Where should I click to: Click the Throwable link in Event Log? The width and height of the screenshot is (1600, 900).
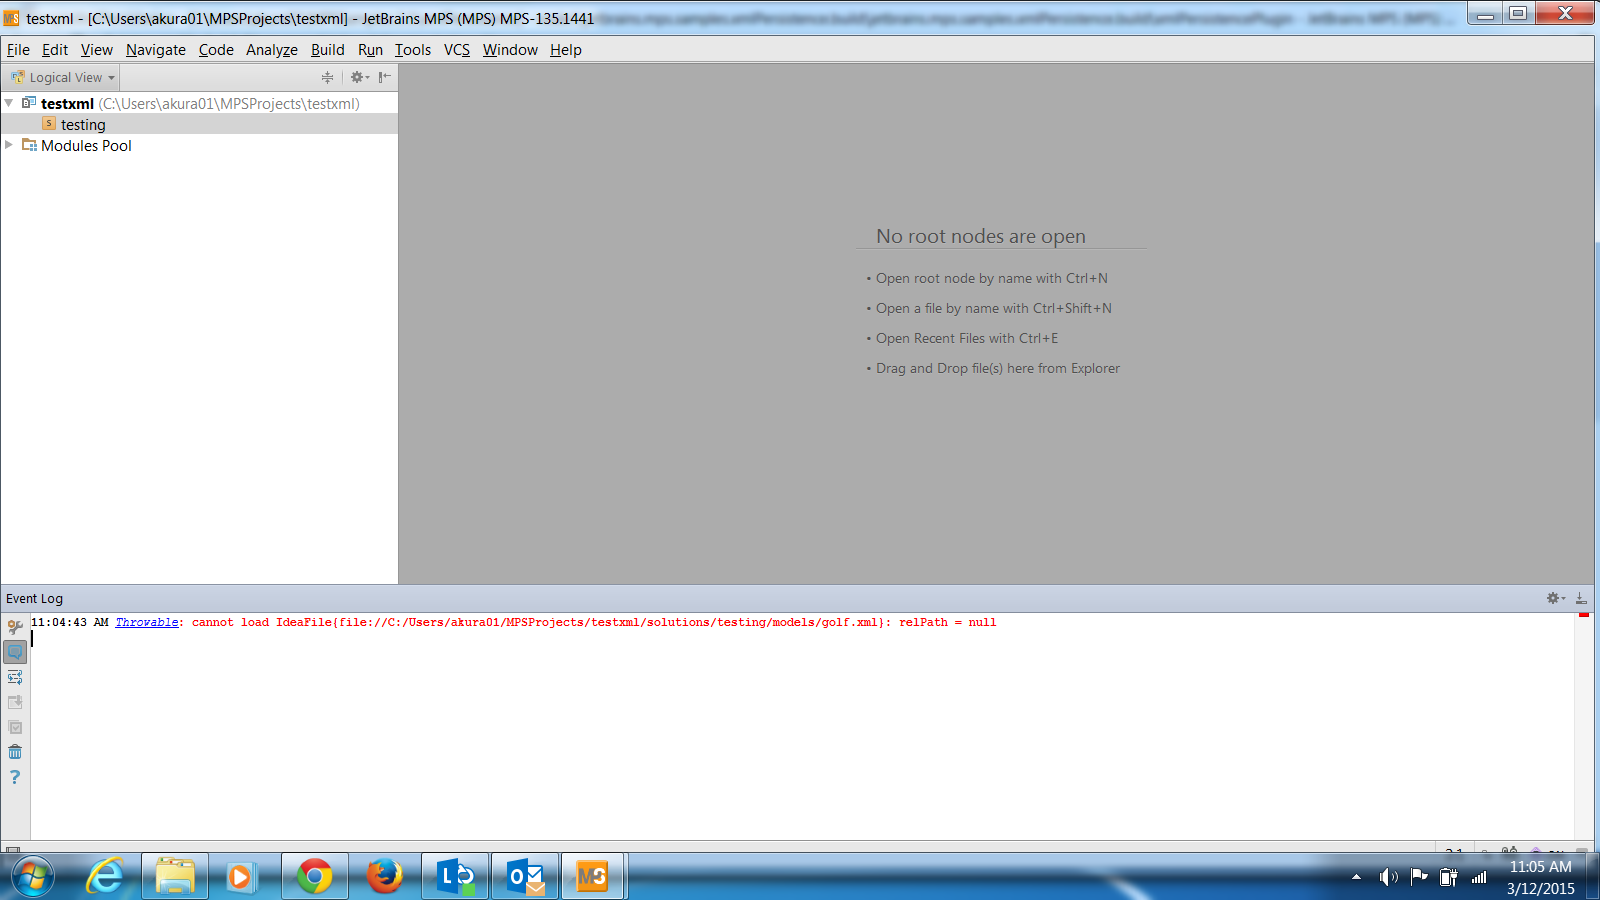[x=147, y=622]
